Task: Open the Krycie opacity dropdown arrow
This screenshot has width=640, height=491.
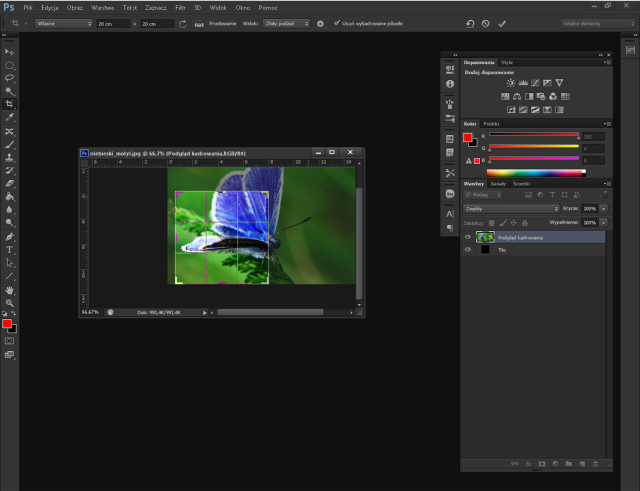Action: 603,209
